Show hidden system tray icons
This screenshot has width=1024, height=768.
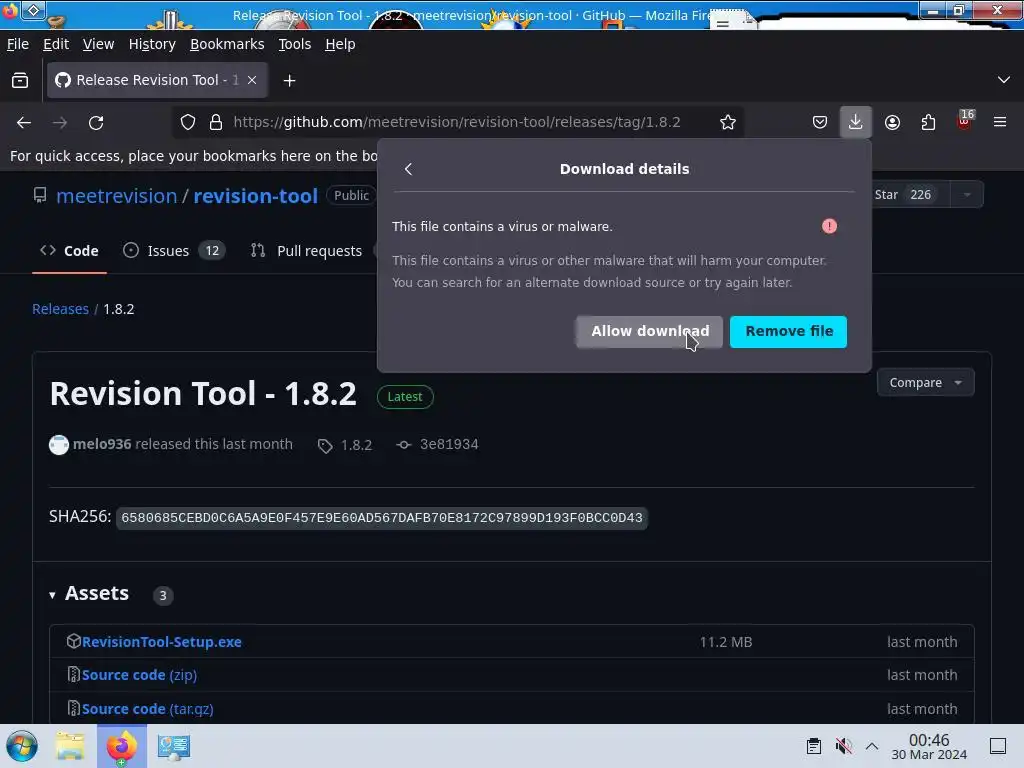(x=872, y=746)
